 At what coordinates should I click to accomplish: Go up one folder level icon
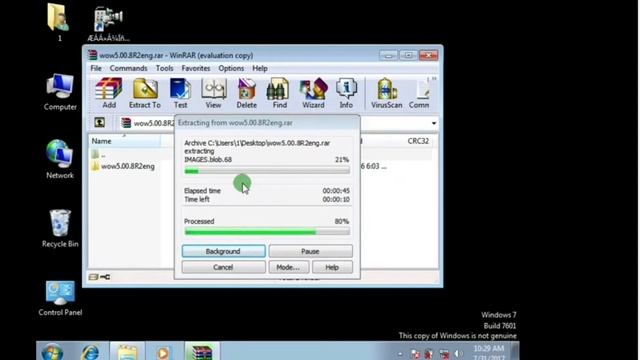100,122
